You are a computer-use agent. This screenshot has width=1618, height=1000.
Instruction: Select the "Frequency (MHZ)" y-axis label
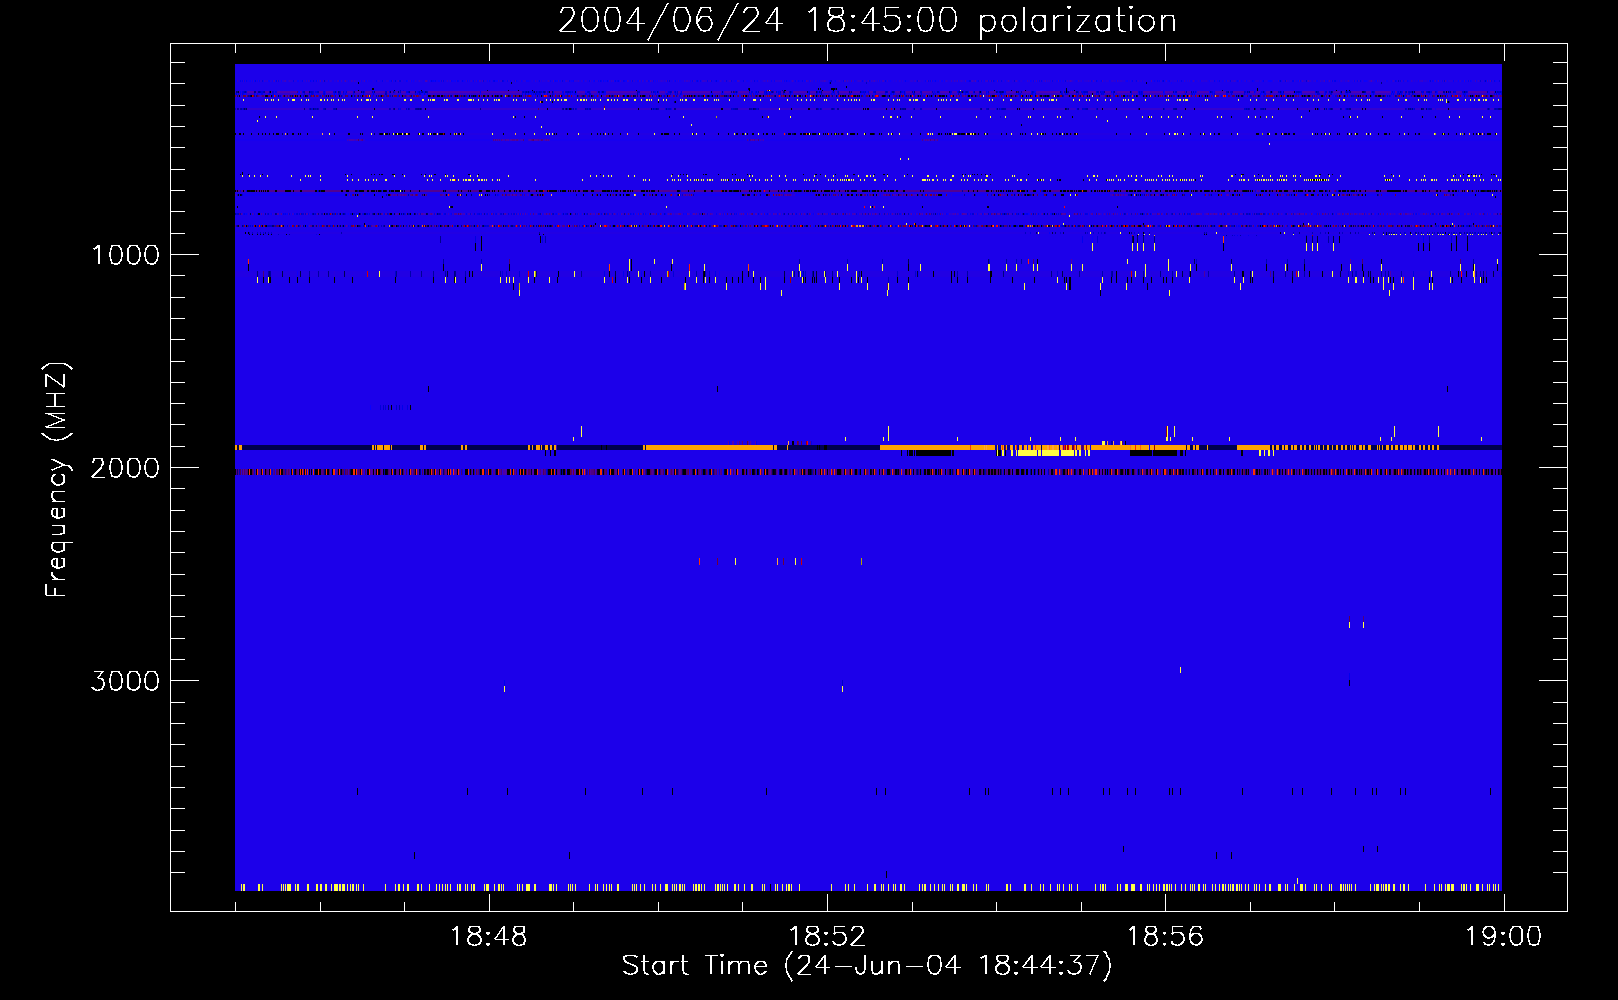click(x=57, y=480)
